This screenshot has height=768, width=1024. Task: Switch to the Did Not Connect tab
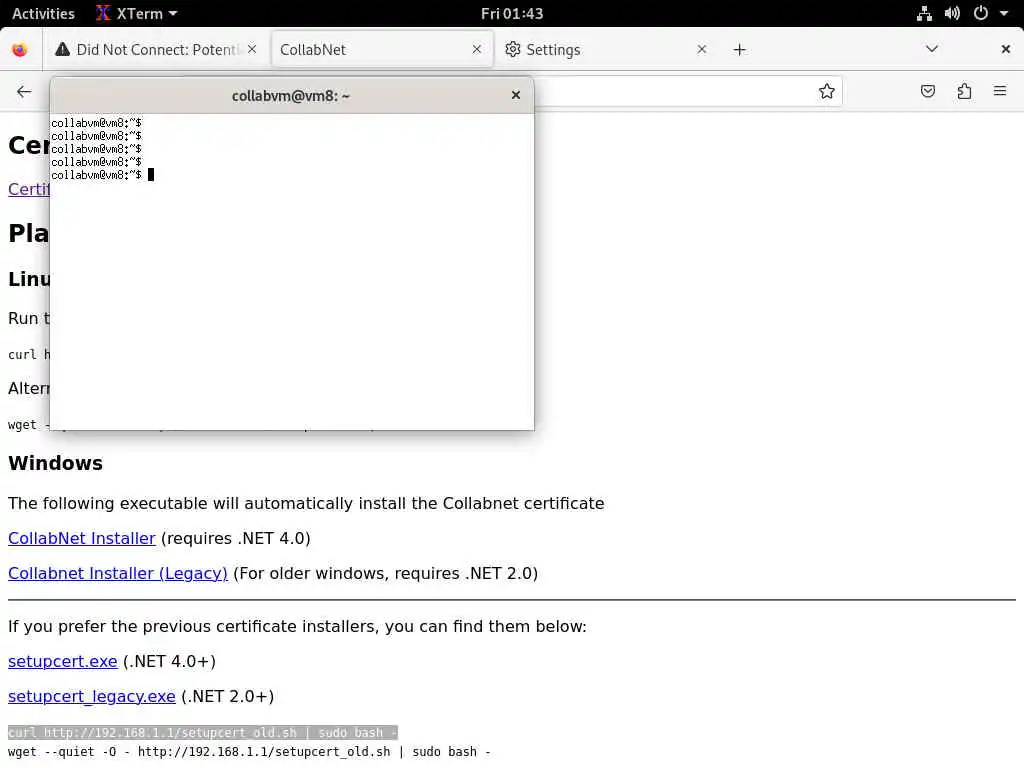point(155,50)
